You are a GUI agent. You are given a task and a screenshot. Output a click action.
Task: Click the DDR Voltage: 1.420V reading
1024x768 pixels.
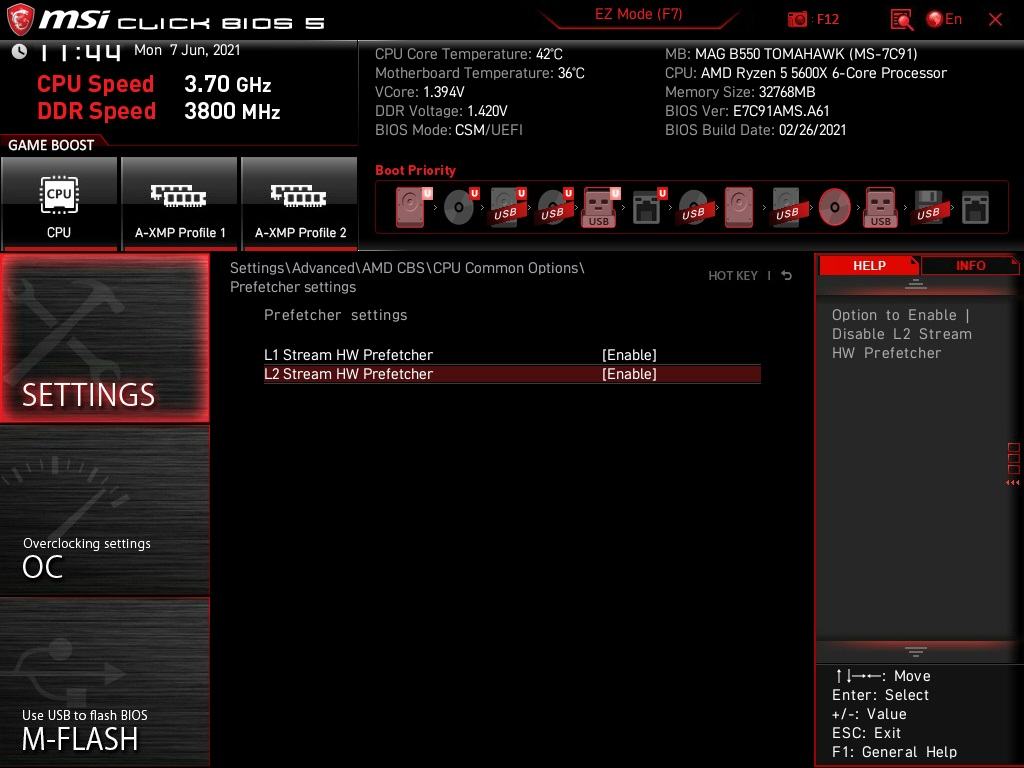441,111
